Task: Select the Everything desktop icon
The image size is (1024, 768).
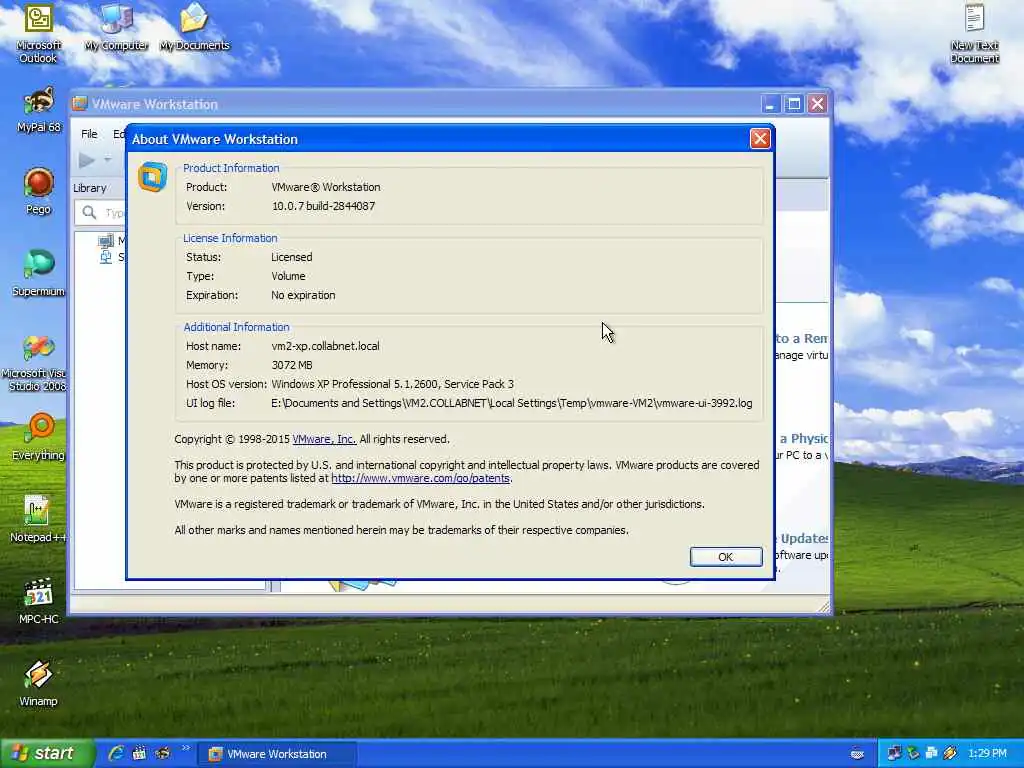Action: 39,437
